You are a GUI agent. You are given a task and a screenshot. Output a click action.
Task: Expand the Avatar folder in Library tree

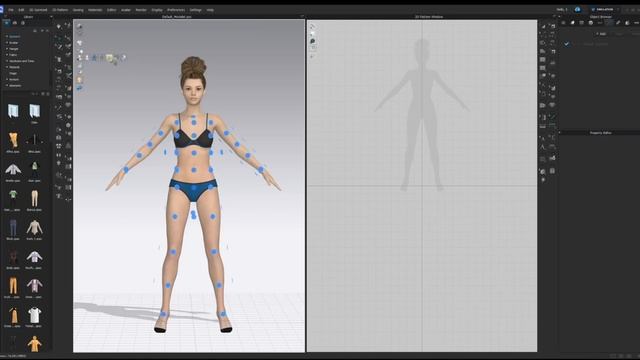coord(7,42)
